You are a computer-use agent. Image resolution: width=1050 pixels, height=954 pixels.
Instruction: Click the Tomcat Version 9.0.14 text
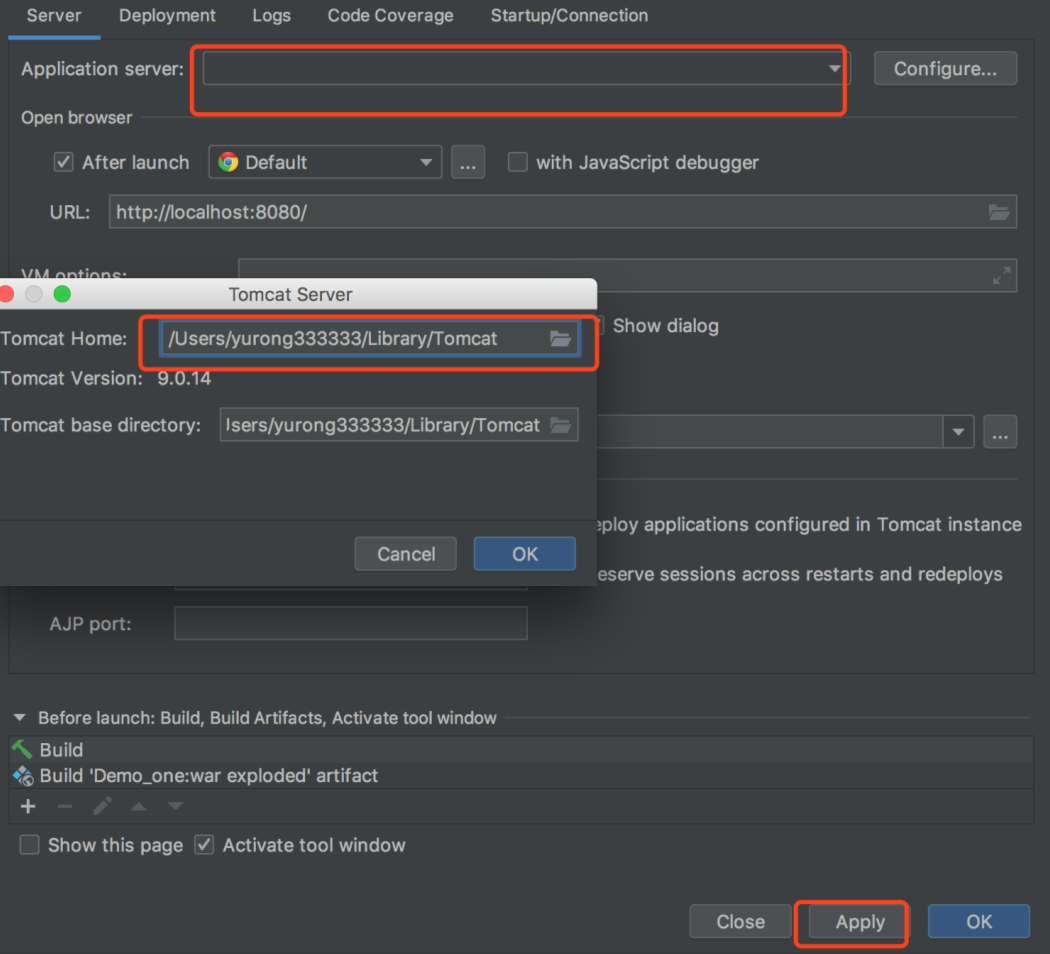pos(106,378)
